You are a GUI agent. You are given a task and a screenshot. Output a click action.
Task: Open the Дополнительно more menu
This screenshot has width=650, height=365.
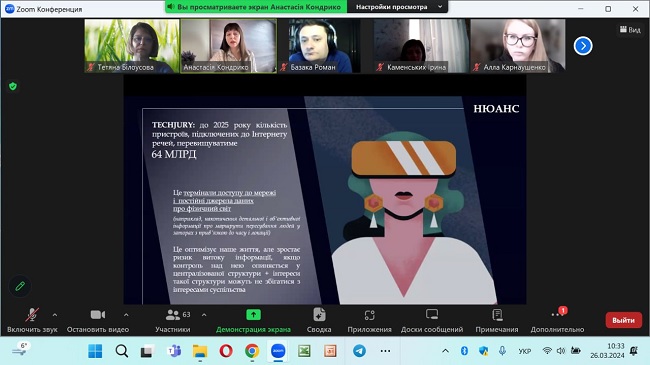(x=557, y=321)
